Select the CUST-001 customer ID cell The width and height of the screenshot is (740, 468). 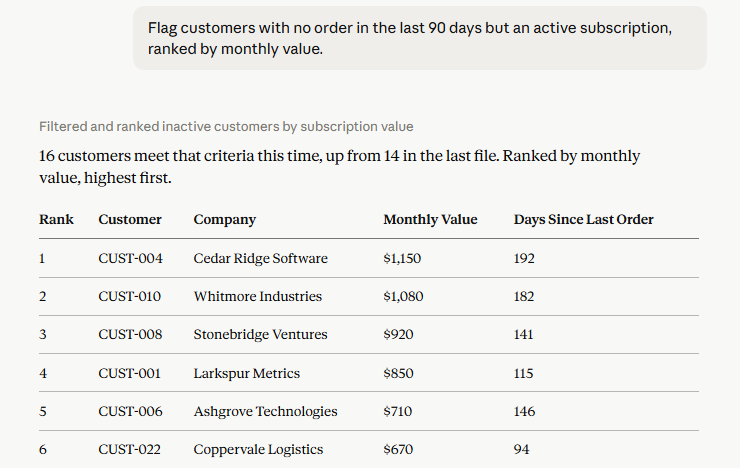(x=129, y=373)
